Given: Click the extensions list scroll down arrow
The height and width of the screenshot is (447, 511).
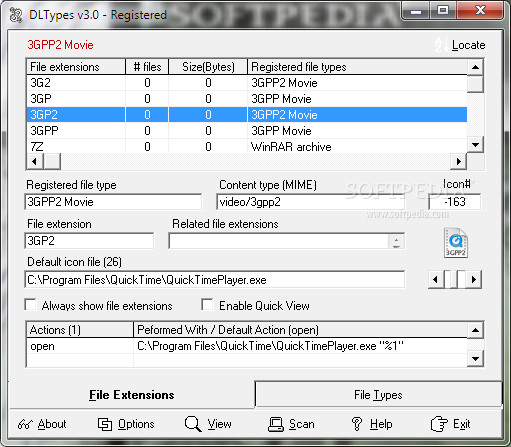Looking at the screenshot, I should [x=475, y=145].
